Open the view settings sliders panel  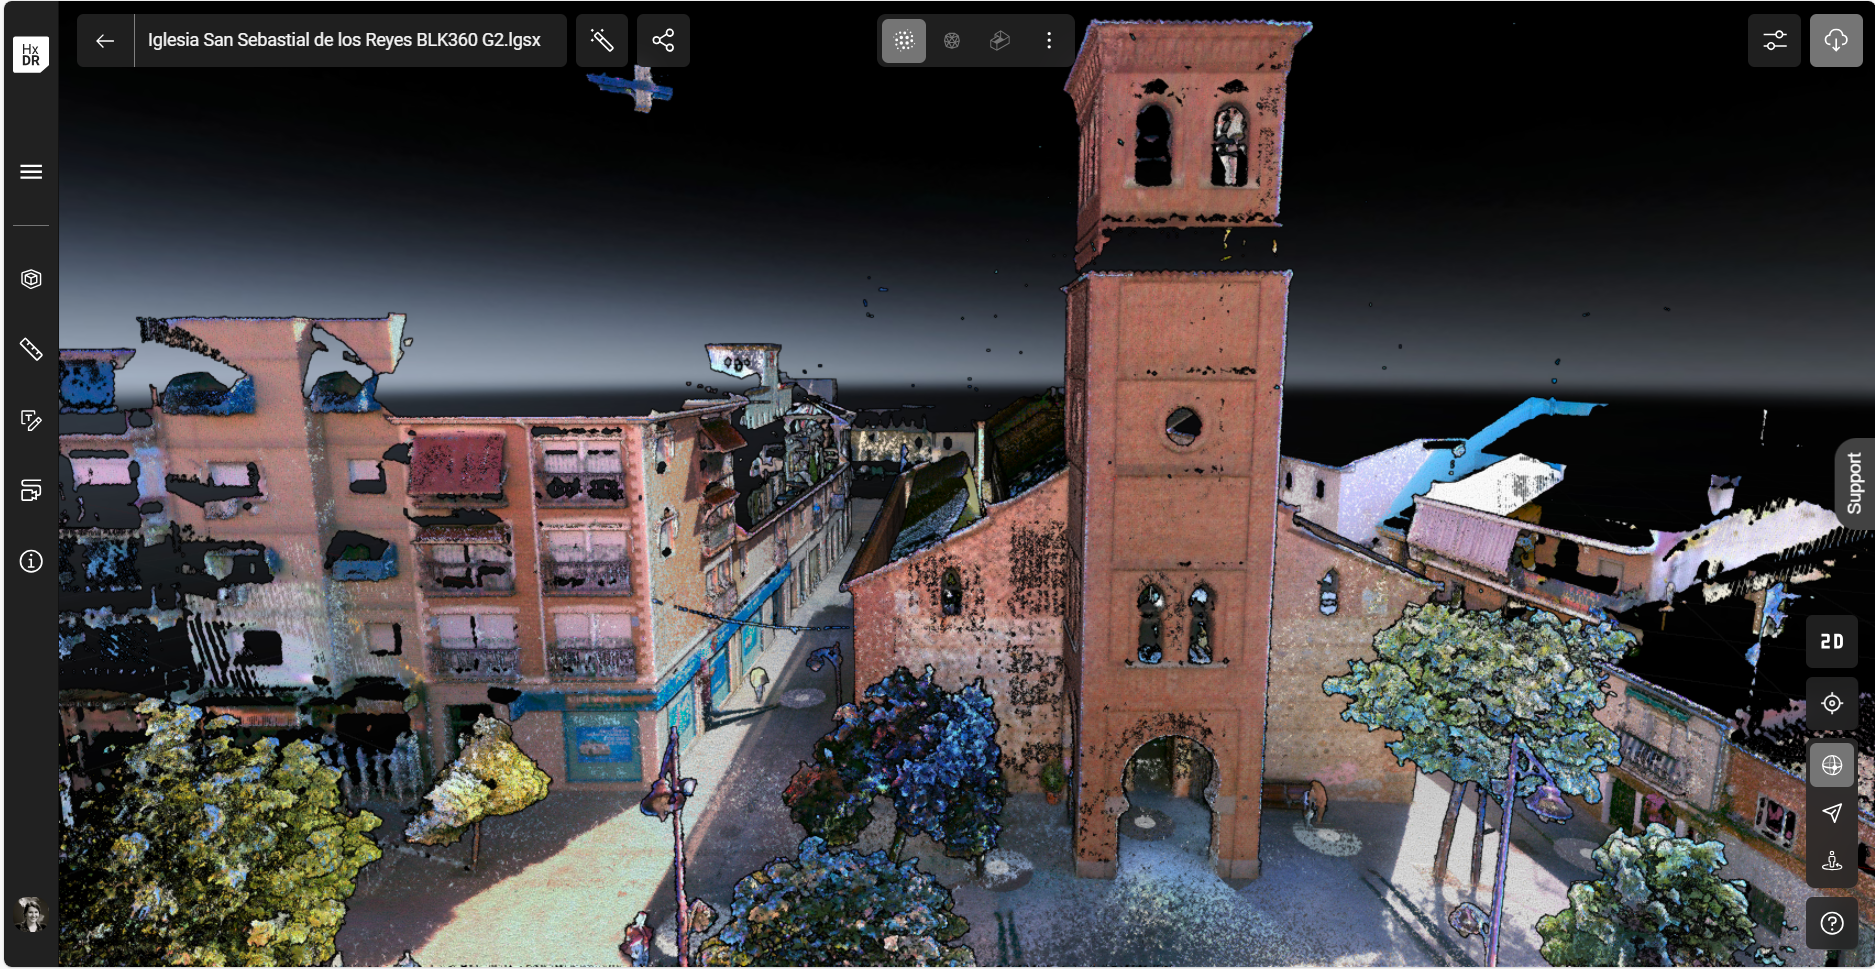coord(1774,40)
